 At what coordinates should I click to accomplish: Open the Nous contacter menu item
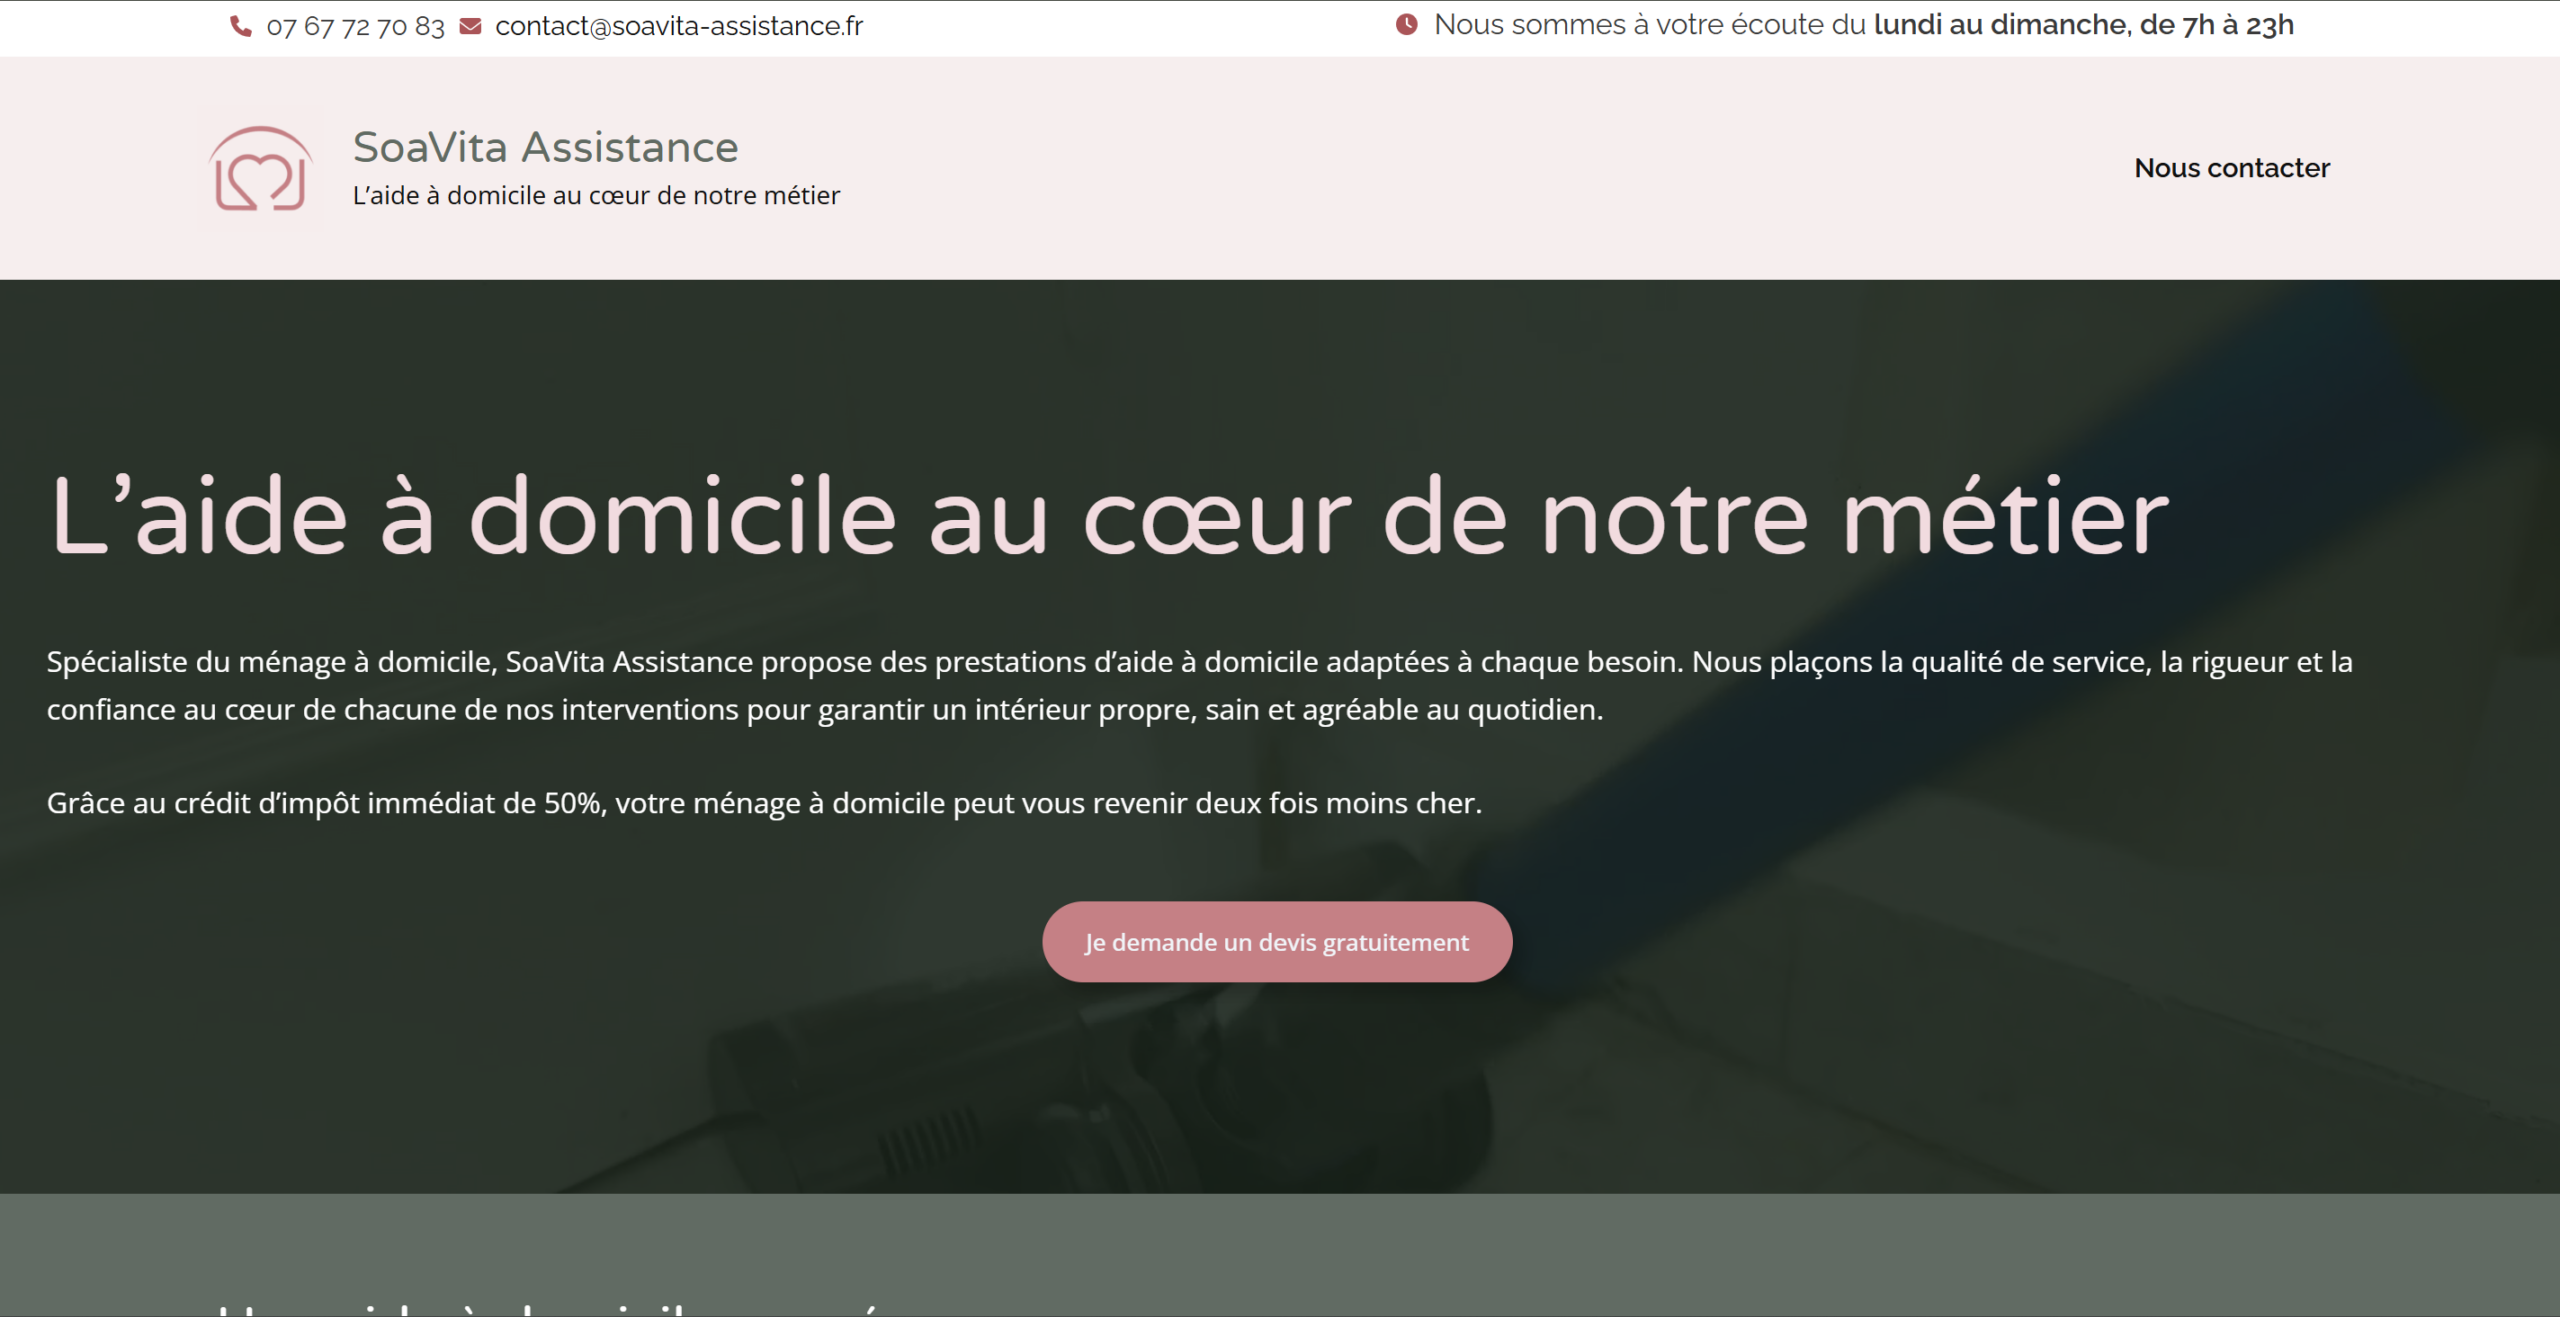coord(2232,168)
